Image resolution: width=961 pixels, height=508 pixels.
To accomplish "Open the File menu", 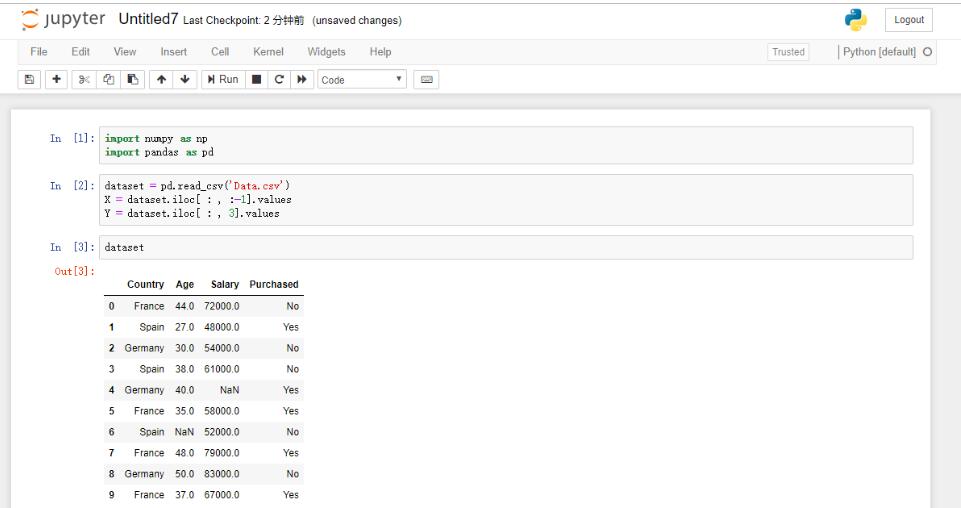I will coord(39,52).
